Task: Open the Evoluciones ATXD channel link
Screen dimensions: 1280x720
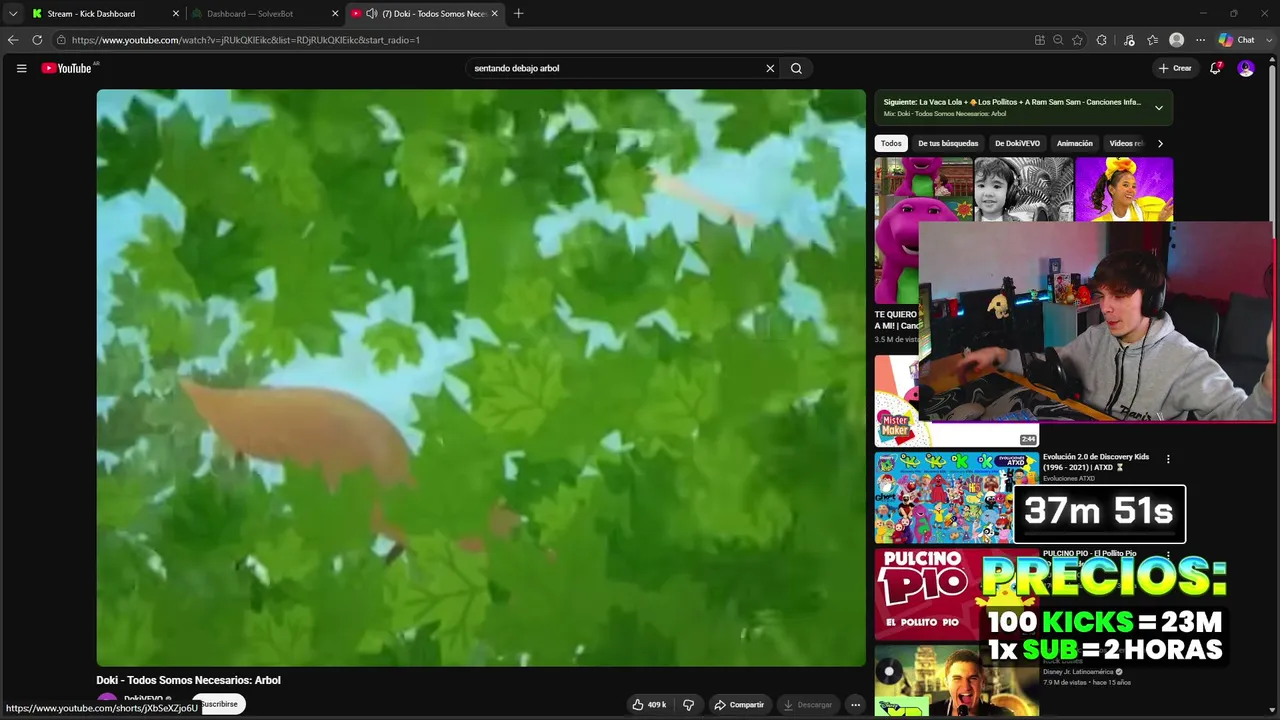Action: click(1069, 479)
